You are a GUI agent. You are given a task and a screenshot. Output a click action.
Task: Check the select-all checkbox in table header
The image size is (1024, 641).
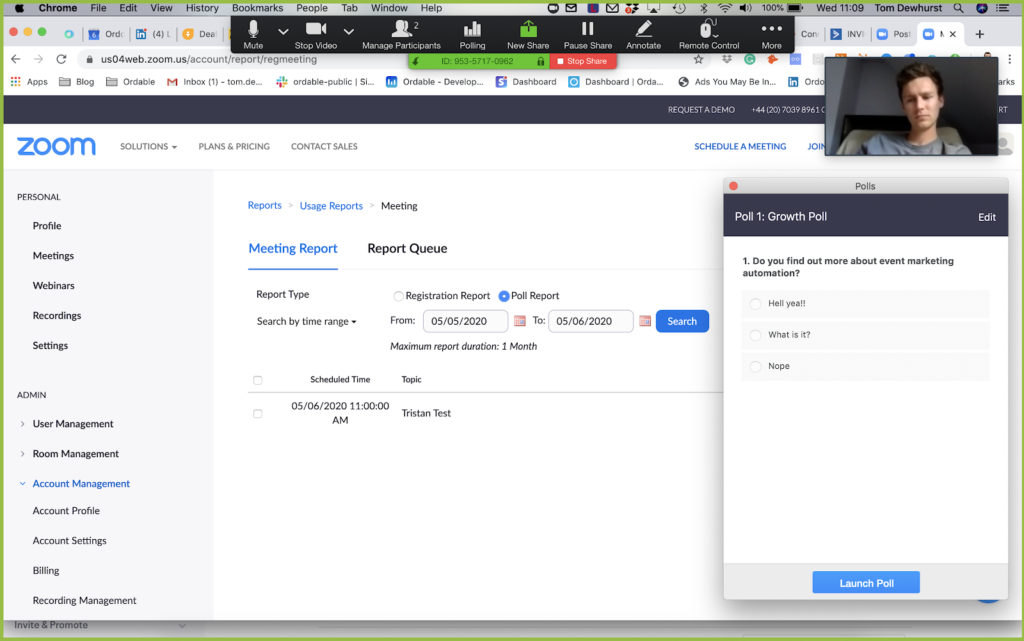click(x=257, y=380)
